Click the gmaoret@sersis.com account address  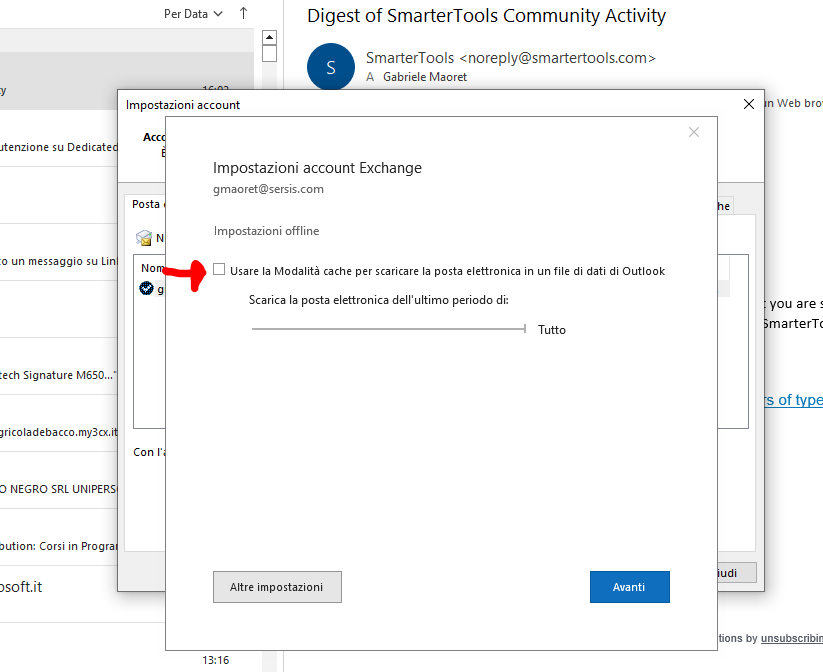click(x=268, y=189)
